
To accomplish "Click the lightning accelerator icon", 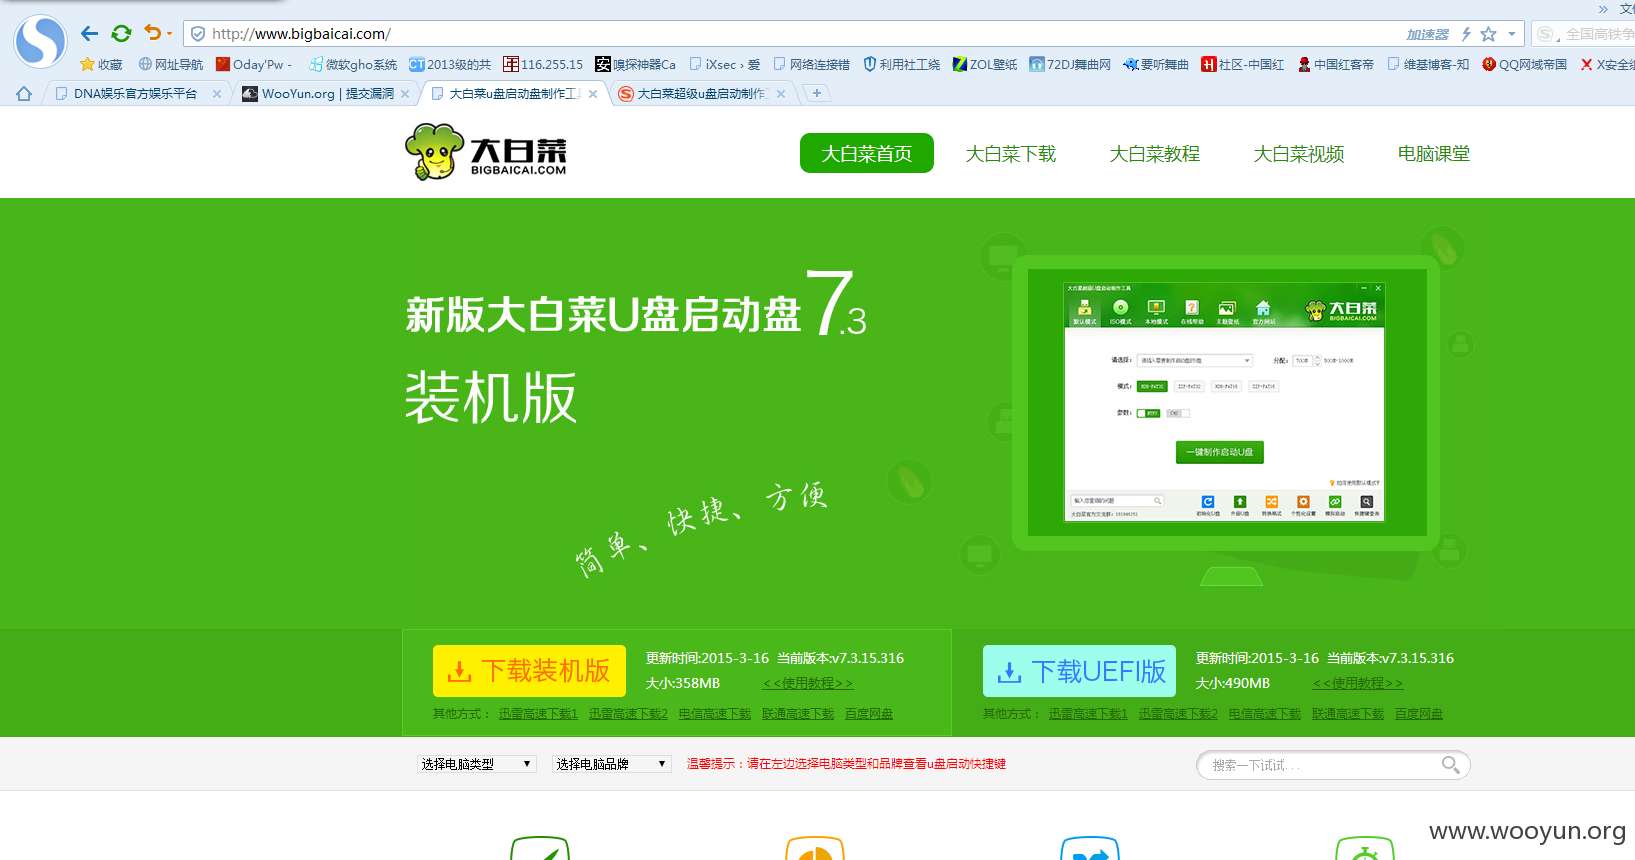I will click(x=1466, y=34).
